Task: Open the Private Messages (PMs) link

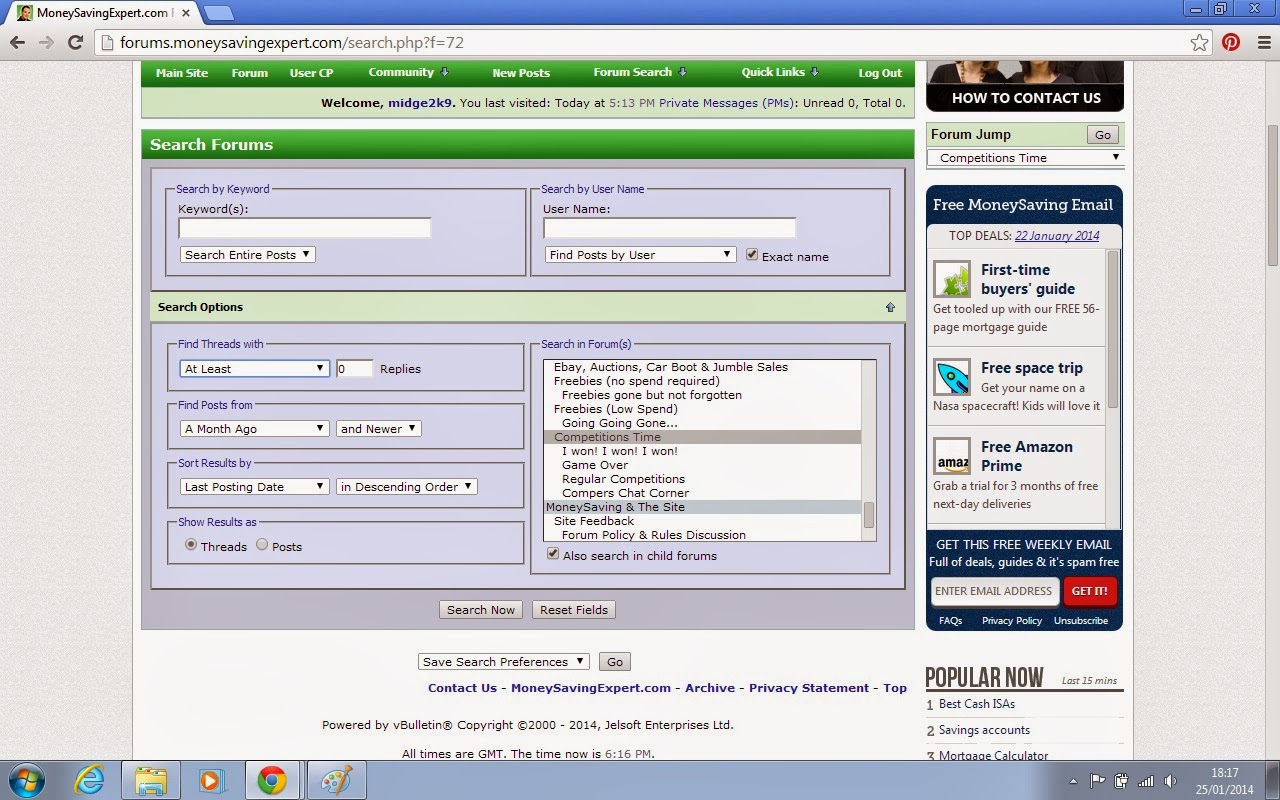Action: click(726, 103)
